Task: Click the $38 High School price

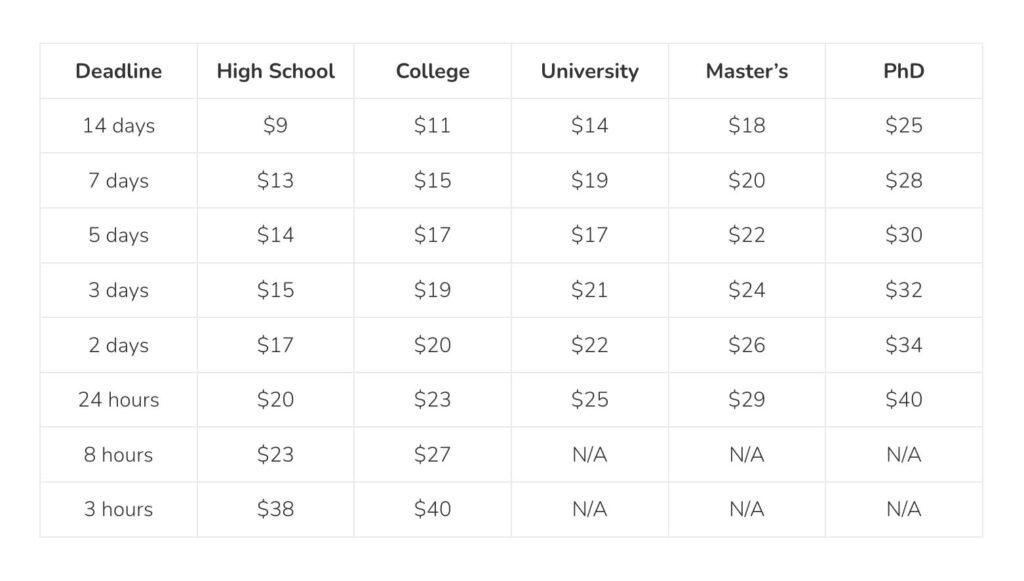Action: coord(276,509)
